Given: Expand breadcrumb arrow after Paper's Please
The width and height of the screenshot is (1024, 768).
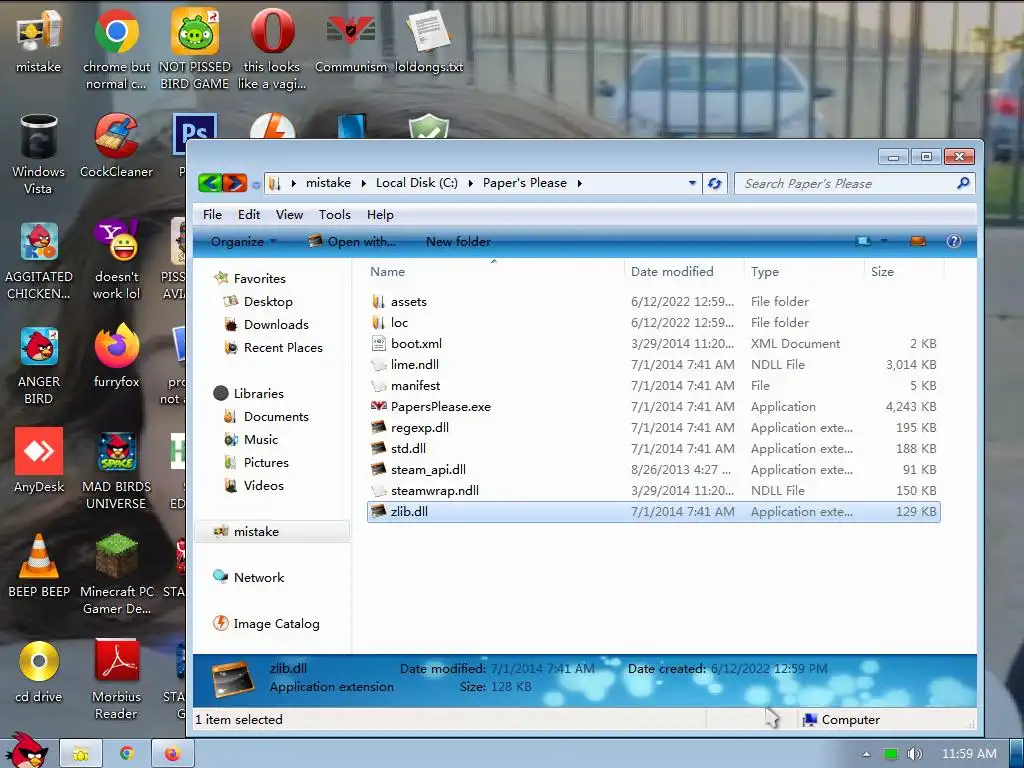Looking at the screenshot, I should pyautogui.click(x=580, y=184).
